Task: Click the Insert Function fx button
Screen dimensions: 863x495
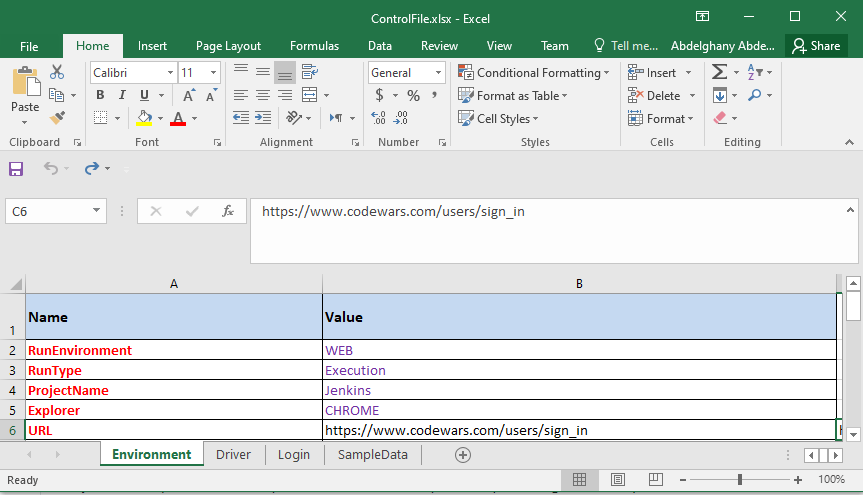Action: pos(227,211)
